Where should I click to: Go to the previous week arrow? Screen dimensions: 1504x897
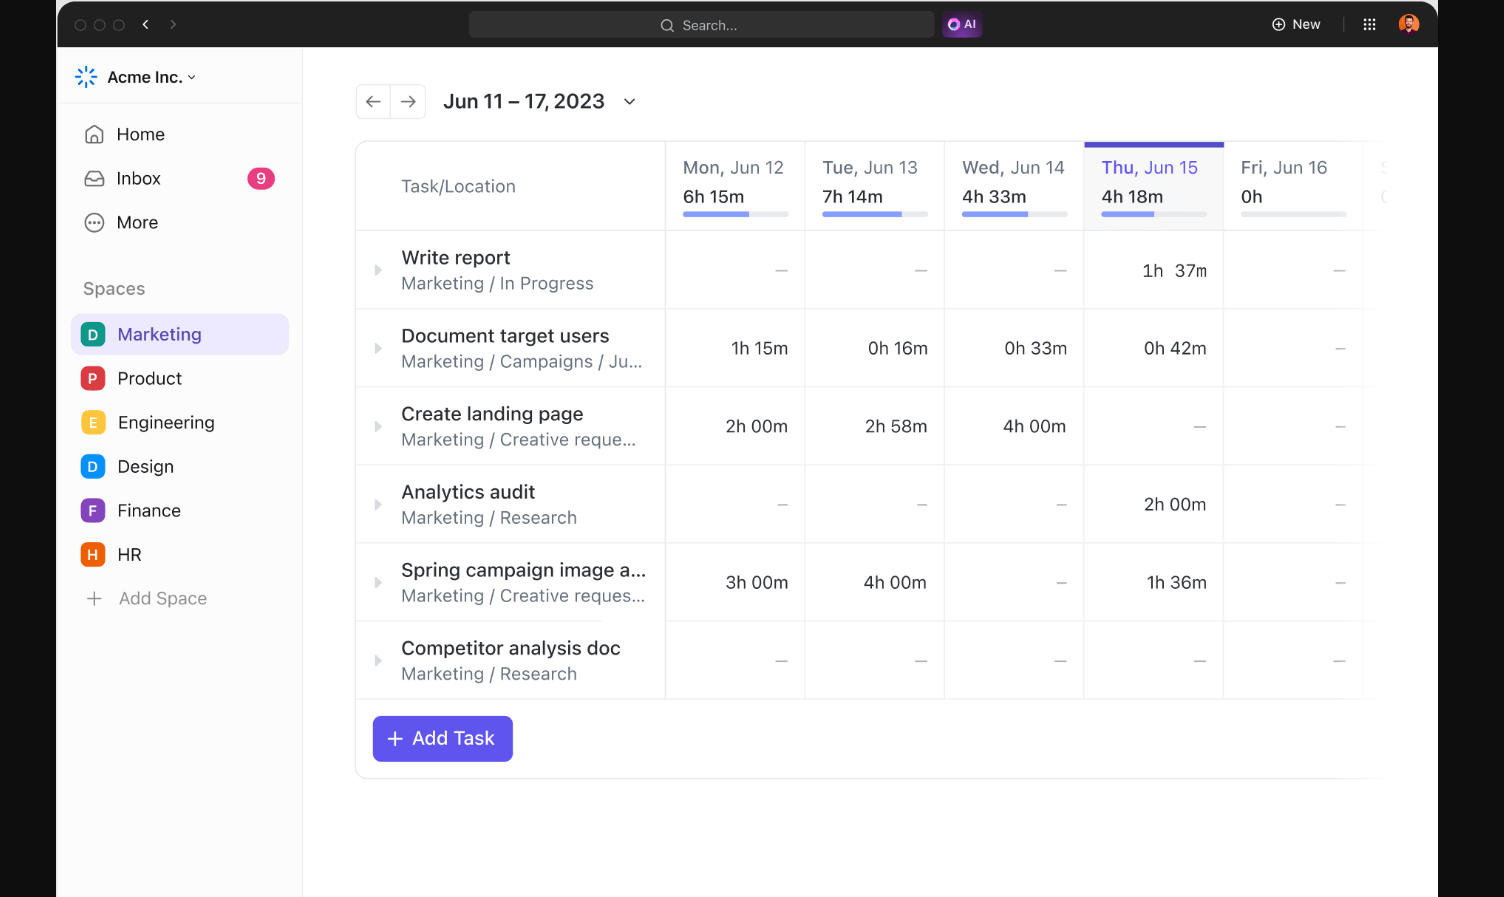point(373,101)
